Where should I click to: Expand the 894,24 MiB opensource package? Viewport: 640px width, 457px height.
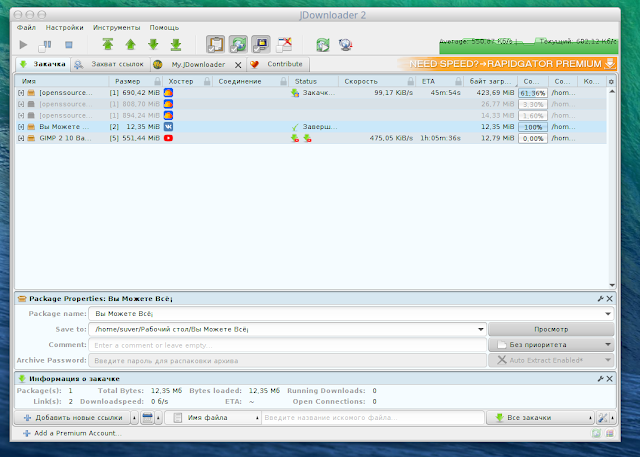point(21,116)
